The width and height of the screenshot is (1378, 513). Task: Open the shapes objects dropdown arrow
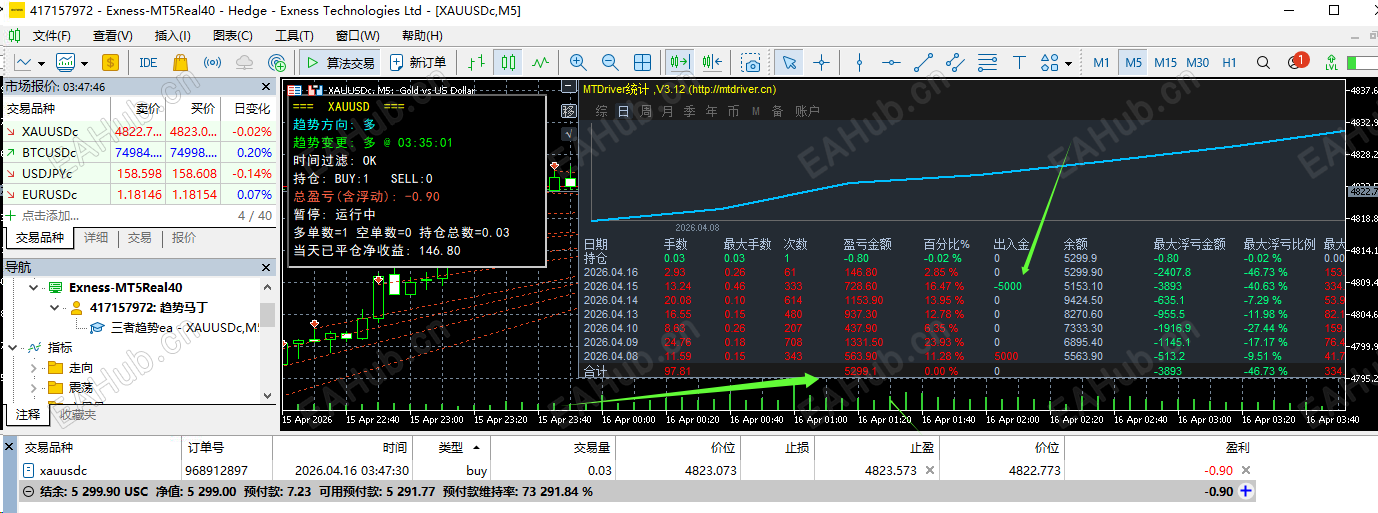(1069, 63)
